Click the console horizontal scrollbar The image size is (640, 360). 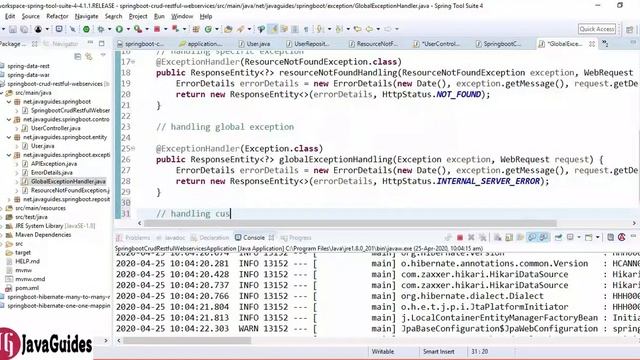187,340
